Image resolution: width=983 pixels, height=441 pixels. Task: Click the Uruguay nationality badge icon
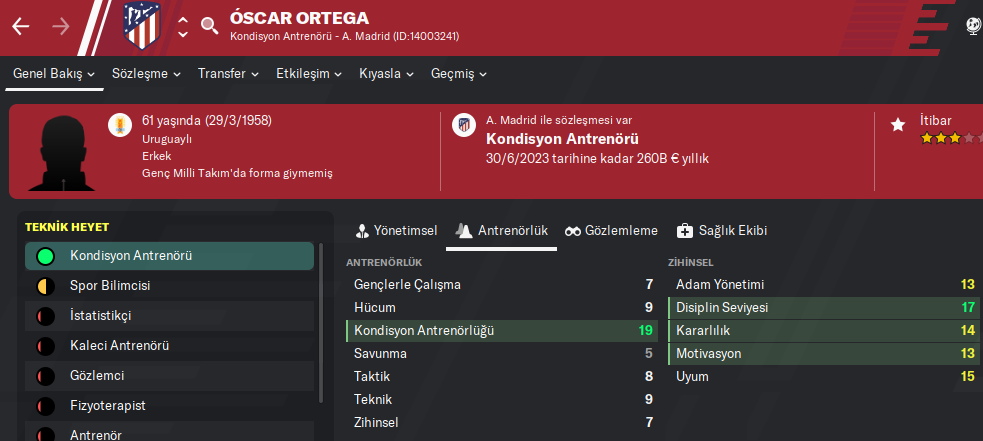119,125
